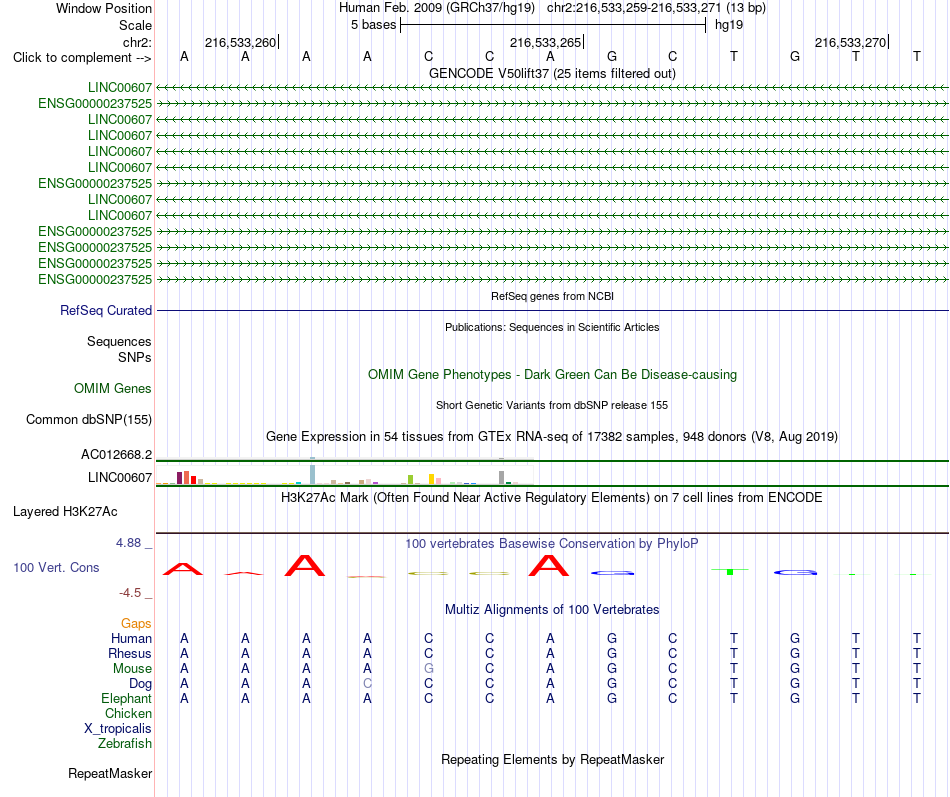Image resolution: width=950 pixels, height=797 pixels.
Task: Click the SNPs track label
Action: [135, 358]
